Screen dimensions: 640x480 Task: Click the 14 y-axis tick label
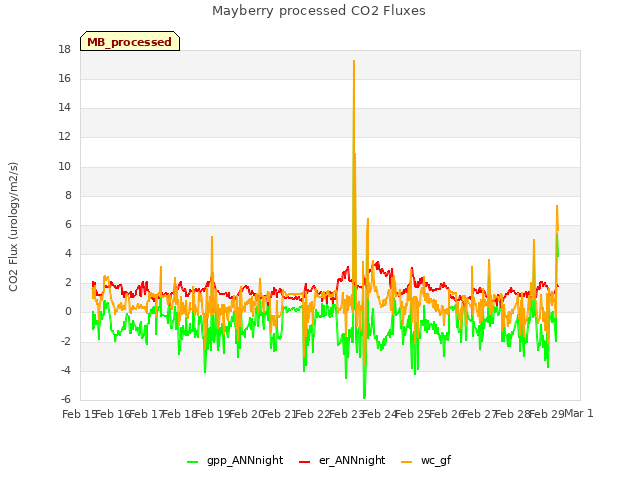(64, 108)
